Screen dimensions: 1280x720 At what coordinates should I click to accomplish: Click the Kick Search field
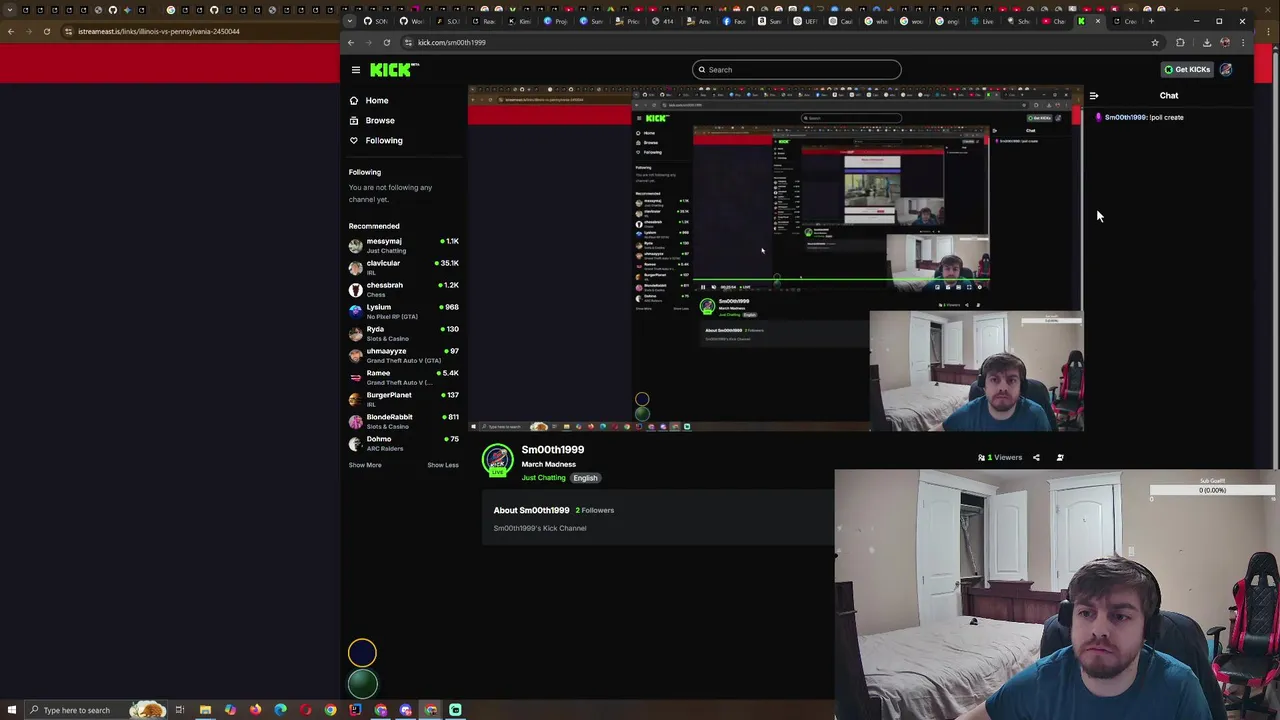point(796,69)
